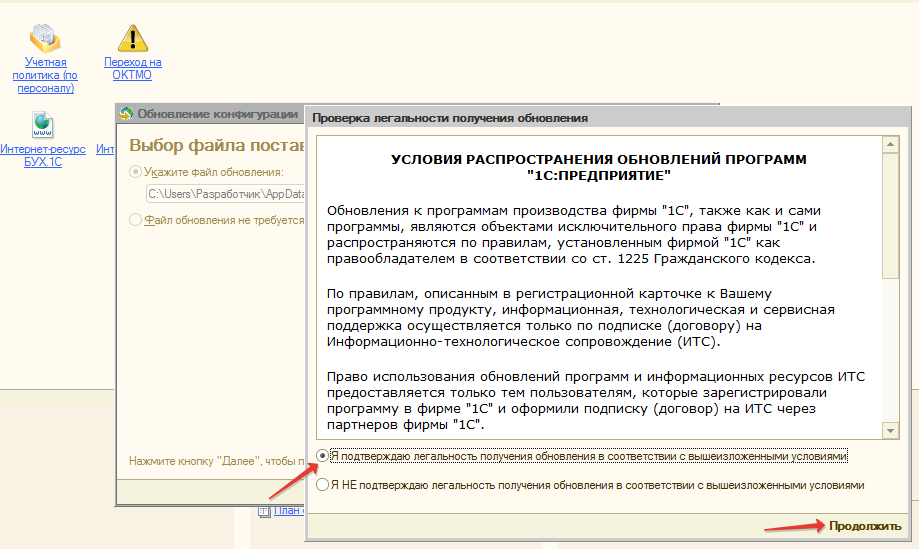Click the Обновление конфигурации window title icon
Viewport: 919px width, 549px height.
coord(126,113)
